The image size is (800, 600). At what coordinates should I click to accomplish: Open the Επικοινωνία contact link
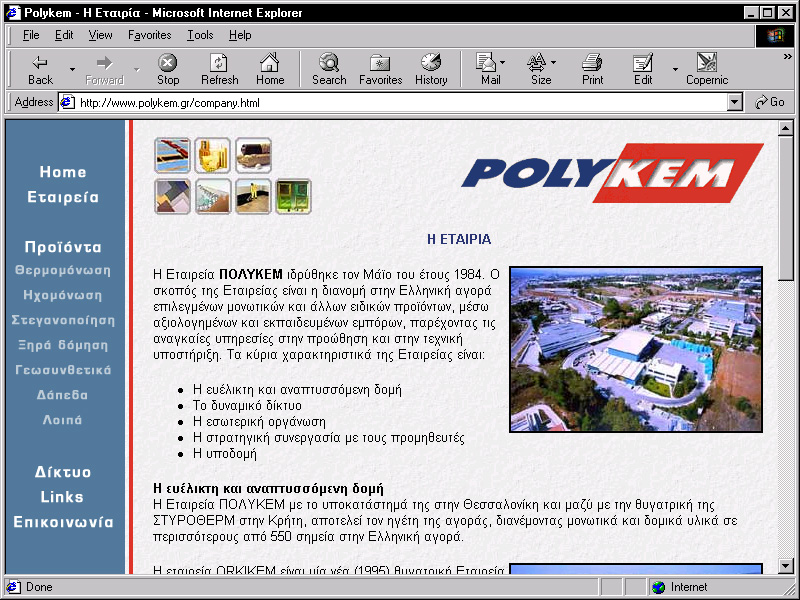pos(63,522)
